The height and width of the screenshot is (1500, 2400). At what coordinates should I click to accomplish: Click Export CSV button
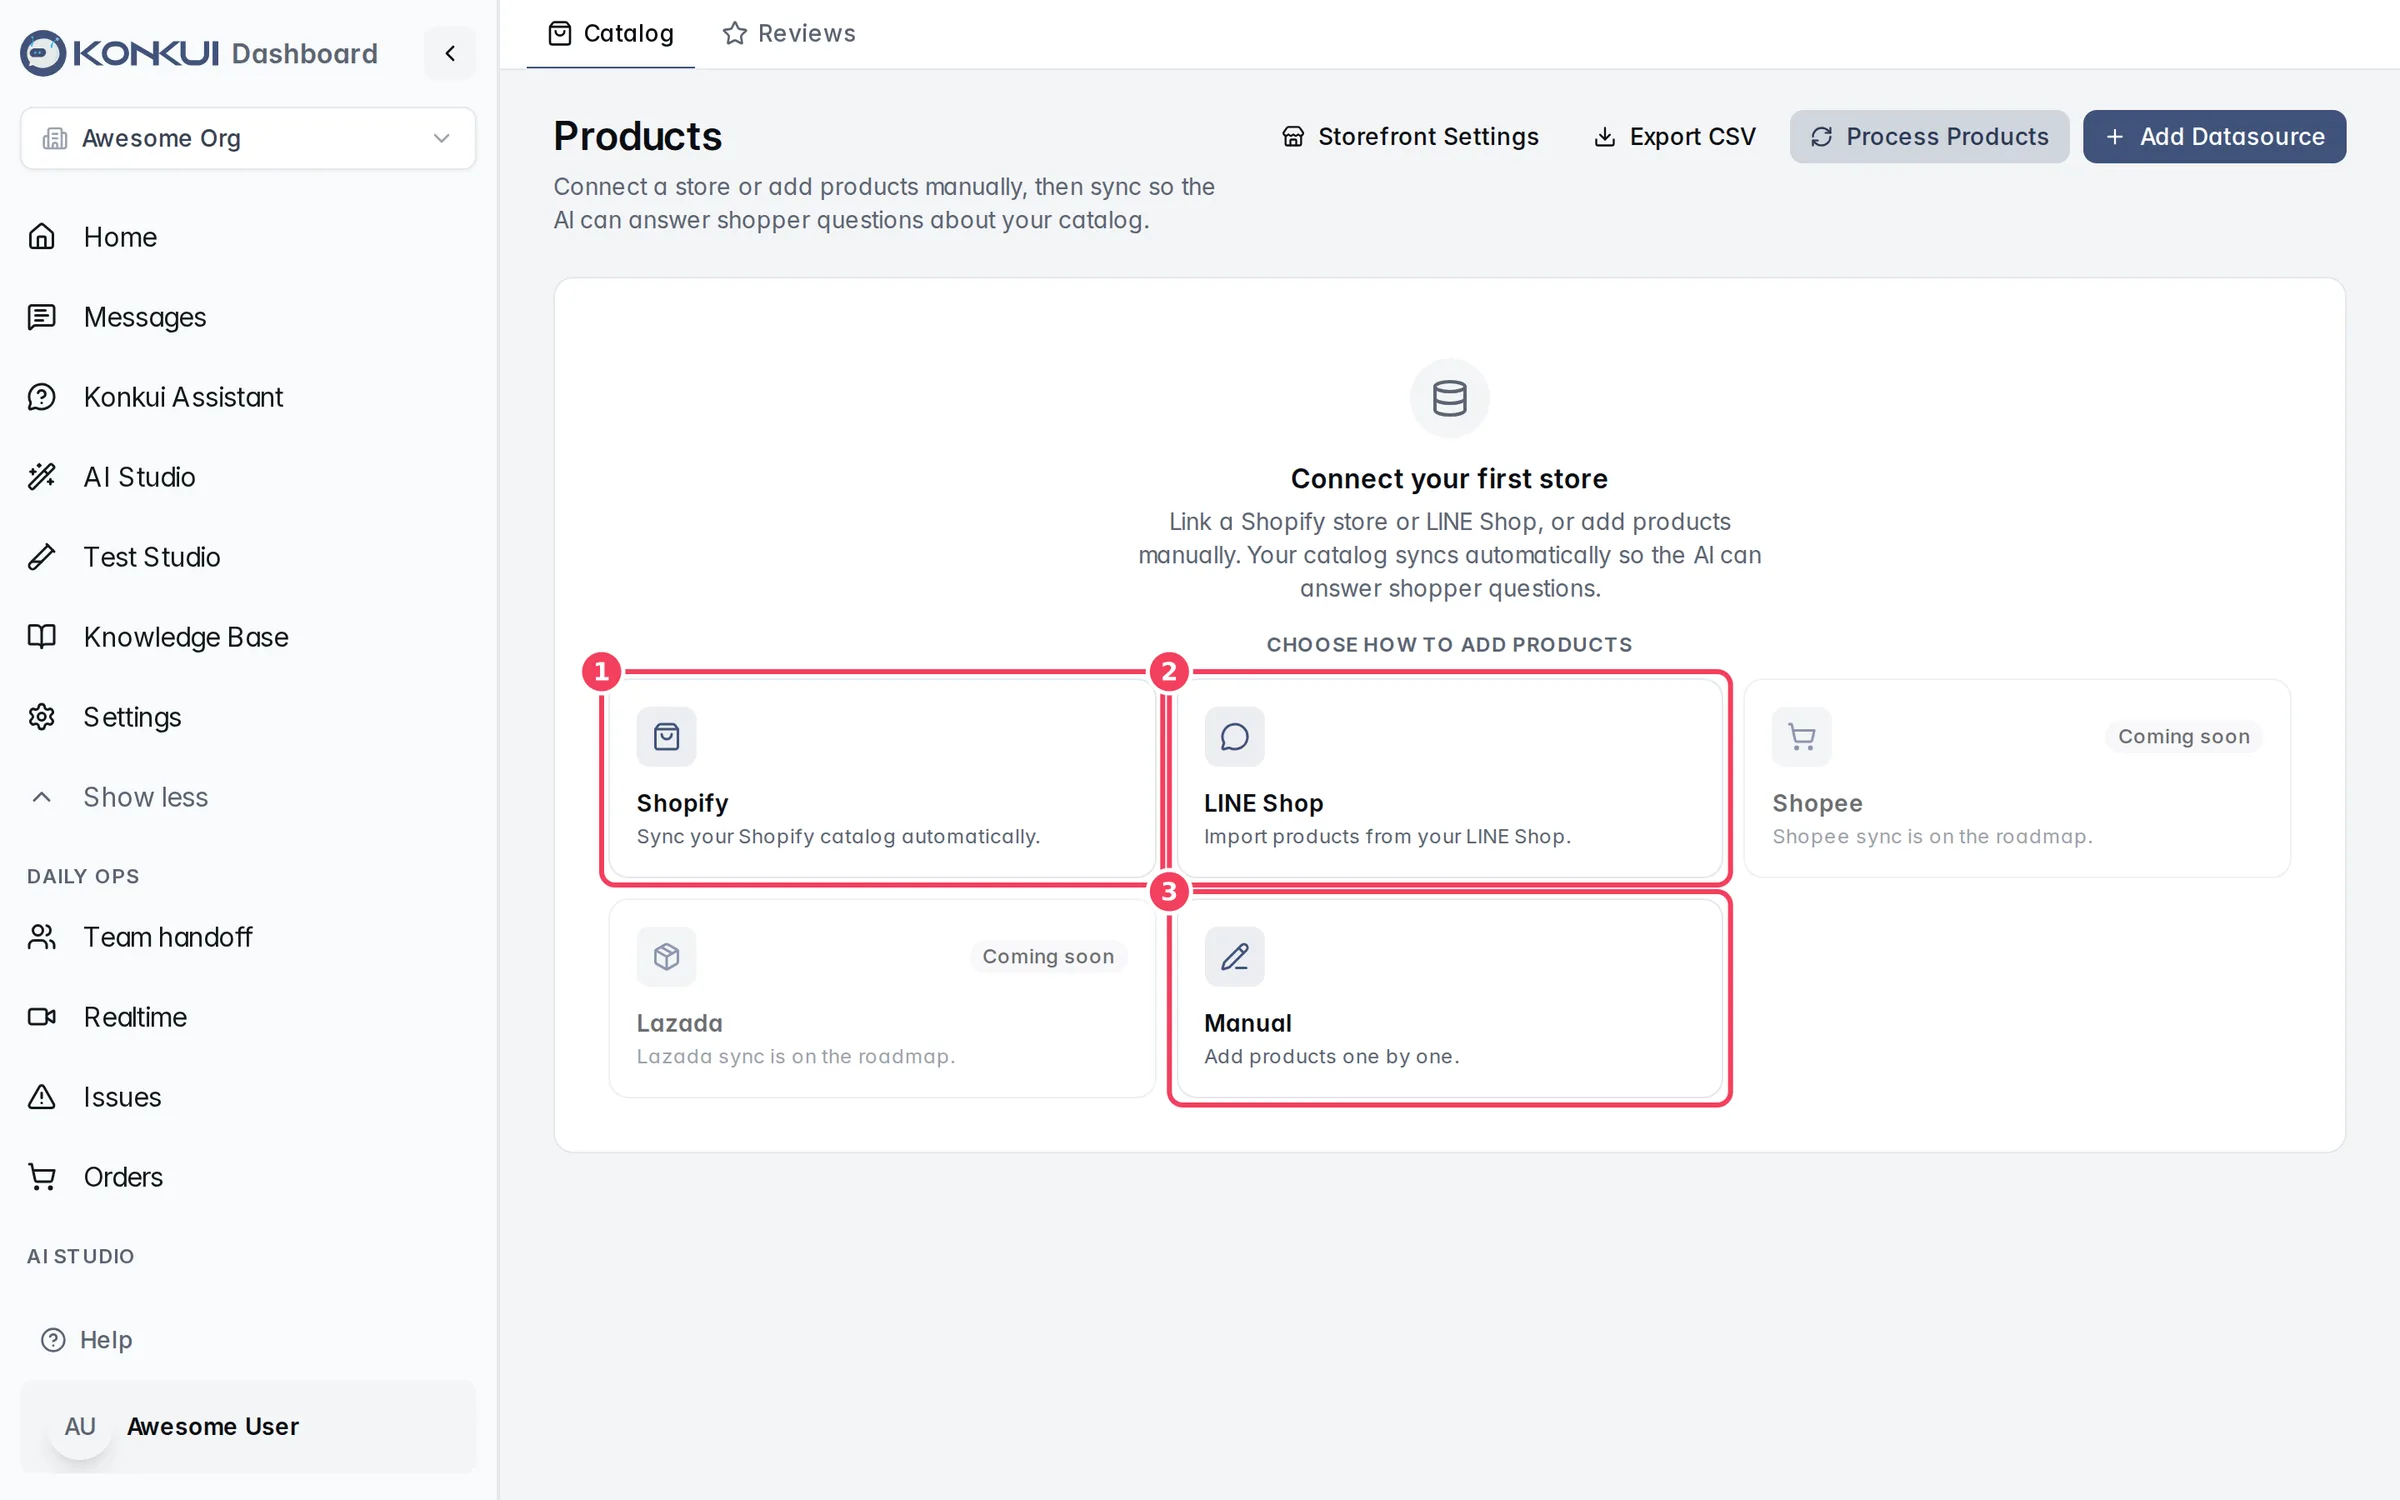pyautogui.click(x=1675, y=137)
